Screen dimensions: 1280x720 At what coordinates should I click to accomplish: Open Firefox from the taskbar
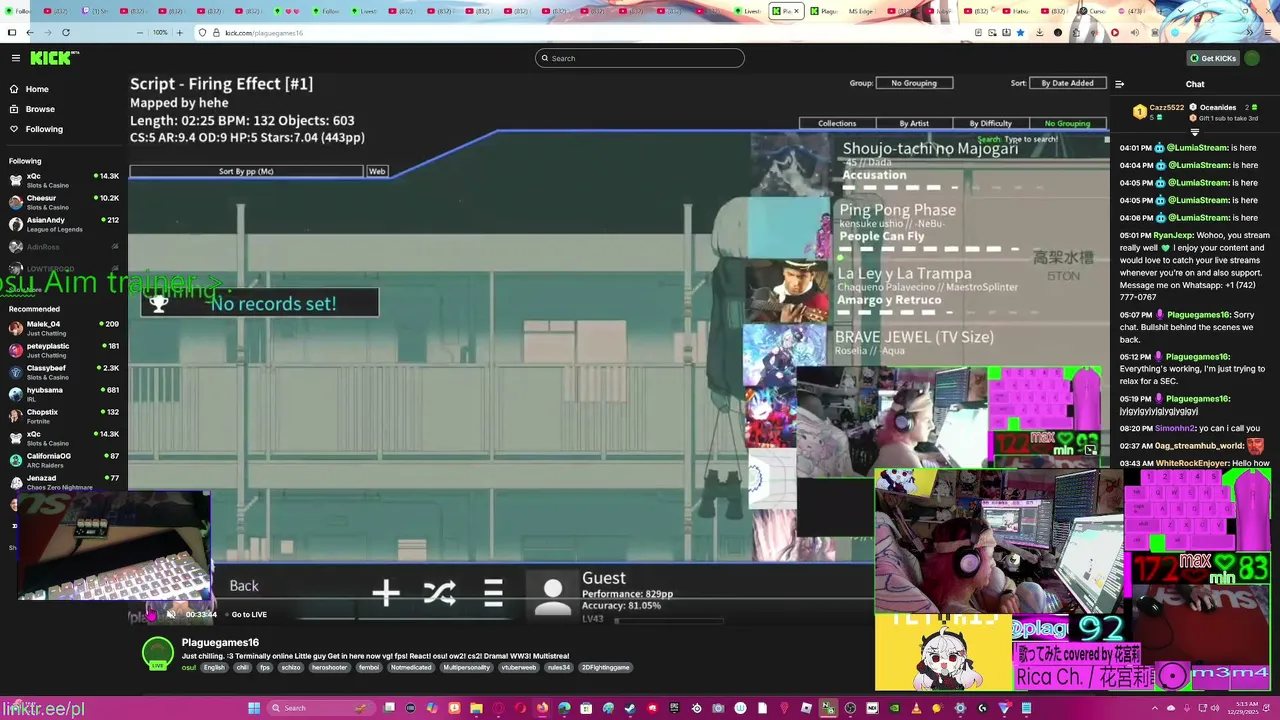(x=542, y=708)
